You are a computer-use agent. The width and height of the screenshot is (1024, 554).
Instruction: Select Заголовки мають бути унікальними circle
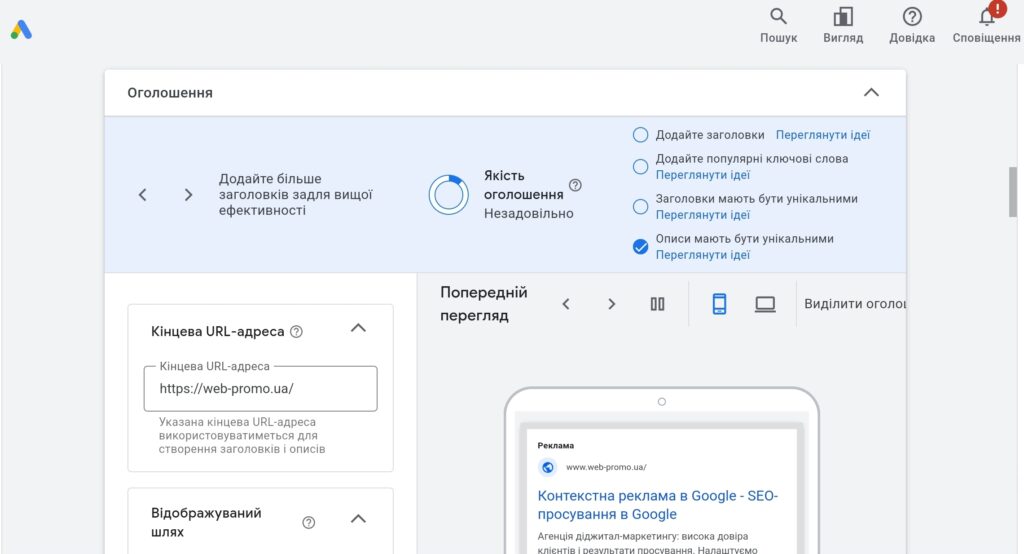coord(641,206)
